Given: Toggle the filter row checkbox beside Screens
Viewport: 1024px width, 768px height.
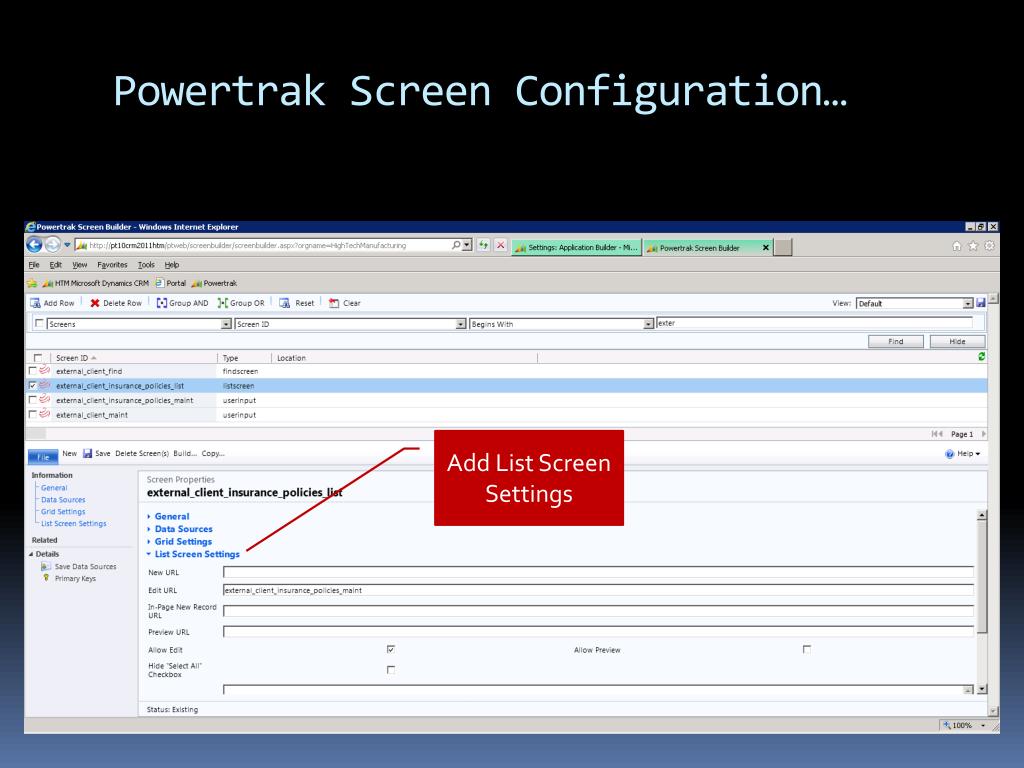Looking at the screenshot, I should pos(39,323).
